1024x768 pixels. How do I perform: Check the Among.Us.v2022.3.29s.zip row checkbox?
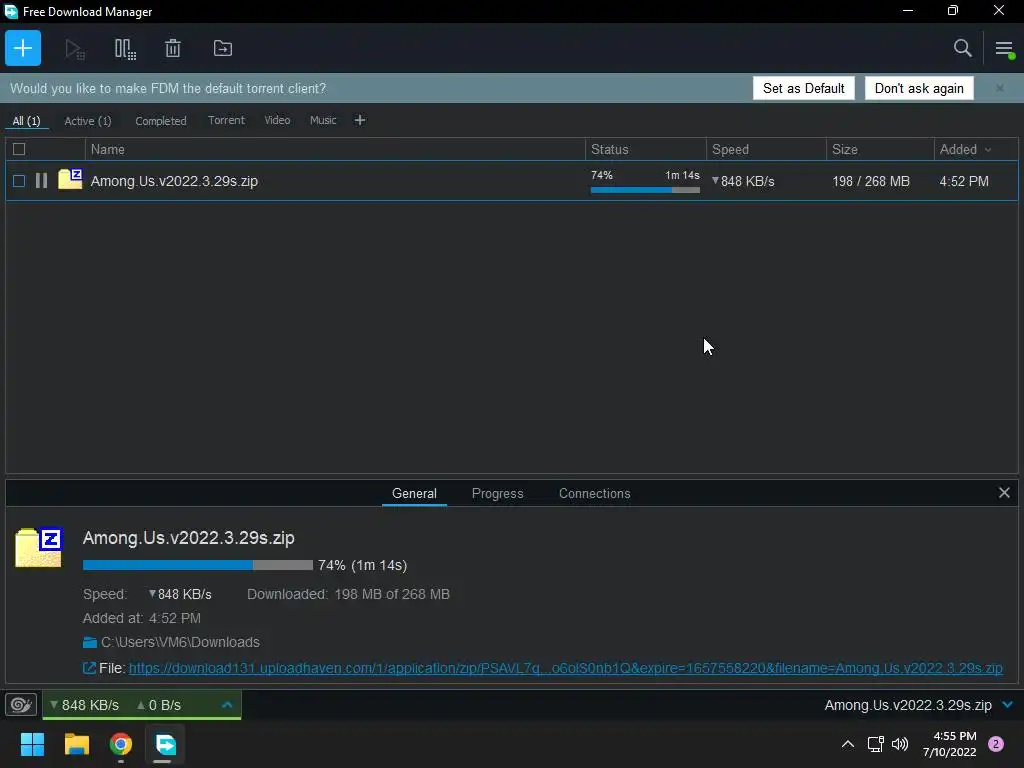click(19, 181)
